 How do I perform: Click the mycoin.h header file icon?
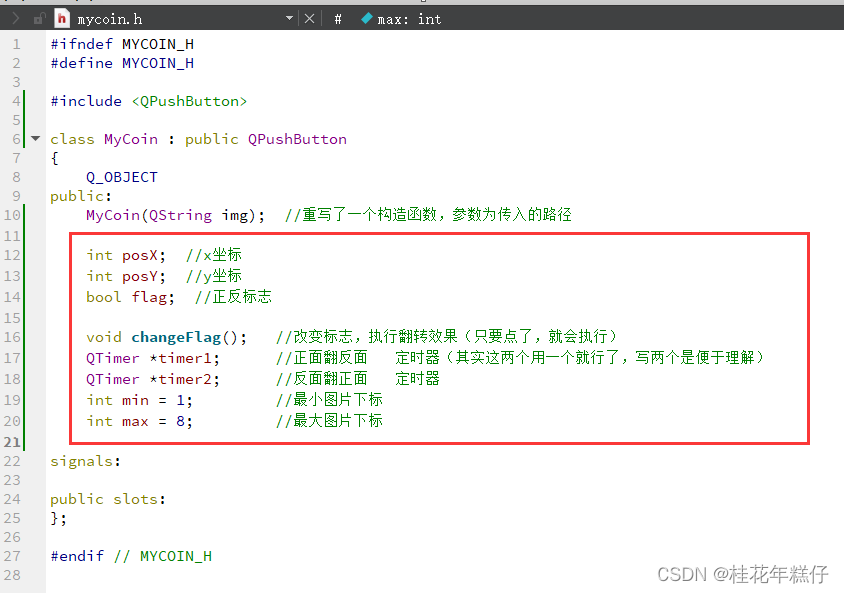(62, 19)
